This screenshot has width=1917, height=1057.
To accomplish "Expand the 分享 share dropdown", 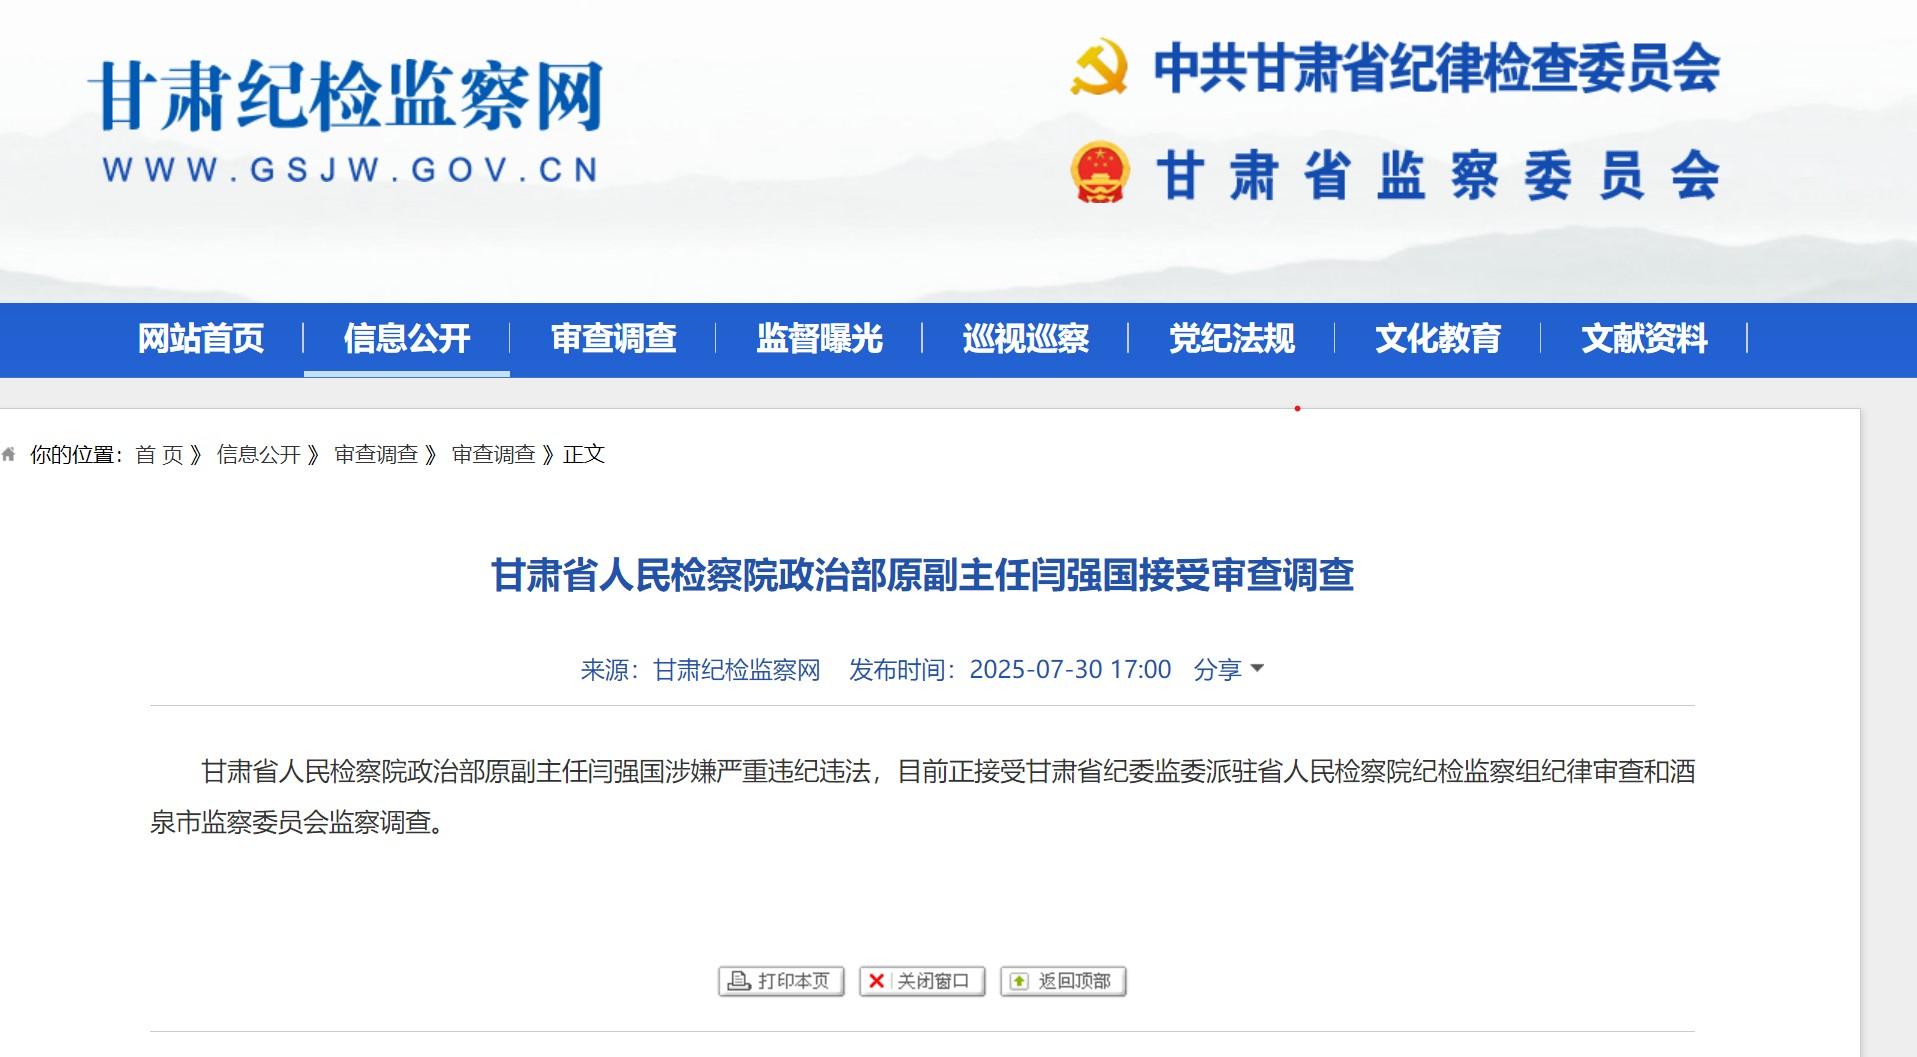I will (1228, 669).
